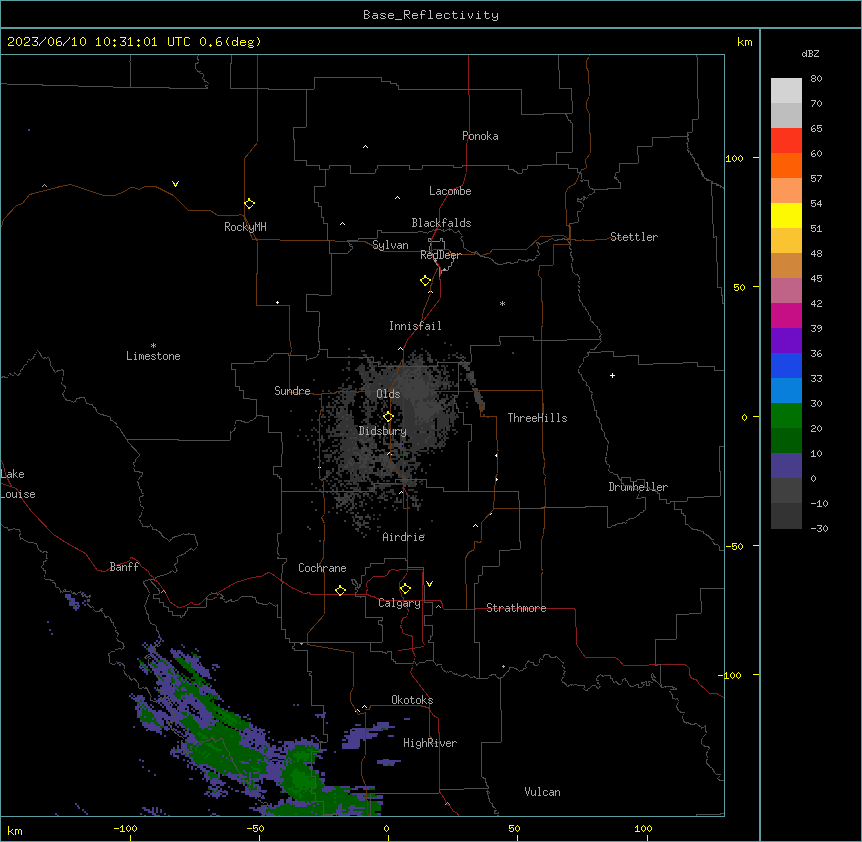The width and height of the screenshot is (862, 842).
Task: Click the dBZ legend heading
Action: coord(810,54)
